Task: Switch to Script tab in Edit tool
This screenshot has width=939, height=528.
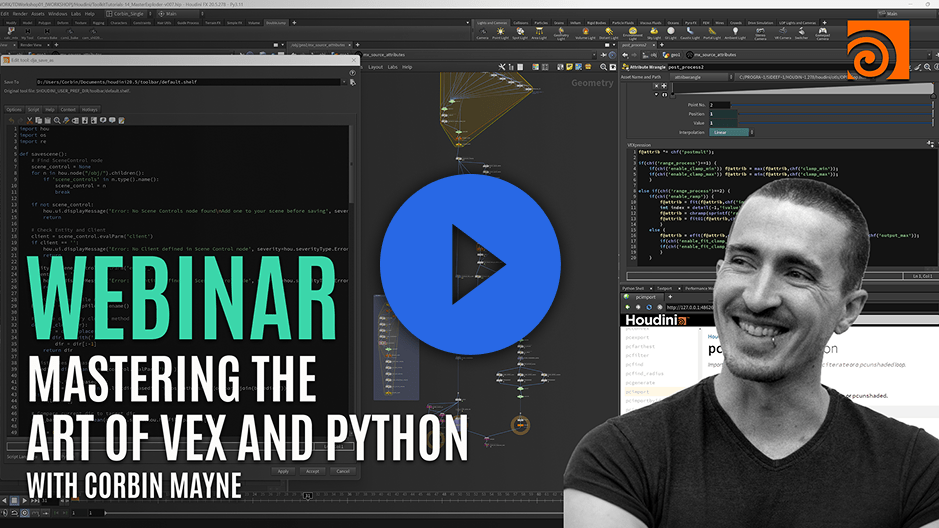Action: pos(33,110)
